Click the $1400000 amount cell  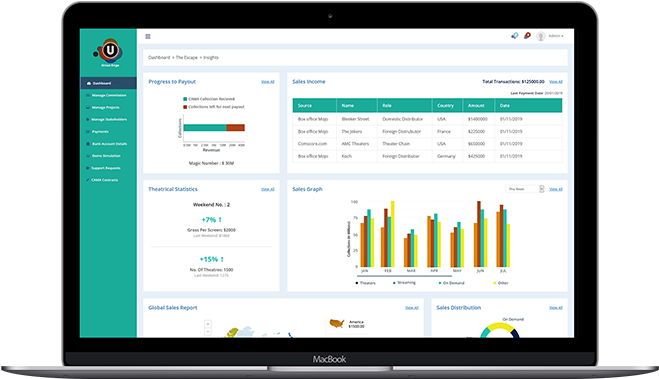pos(478,119)
